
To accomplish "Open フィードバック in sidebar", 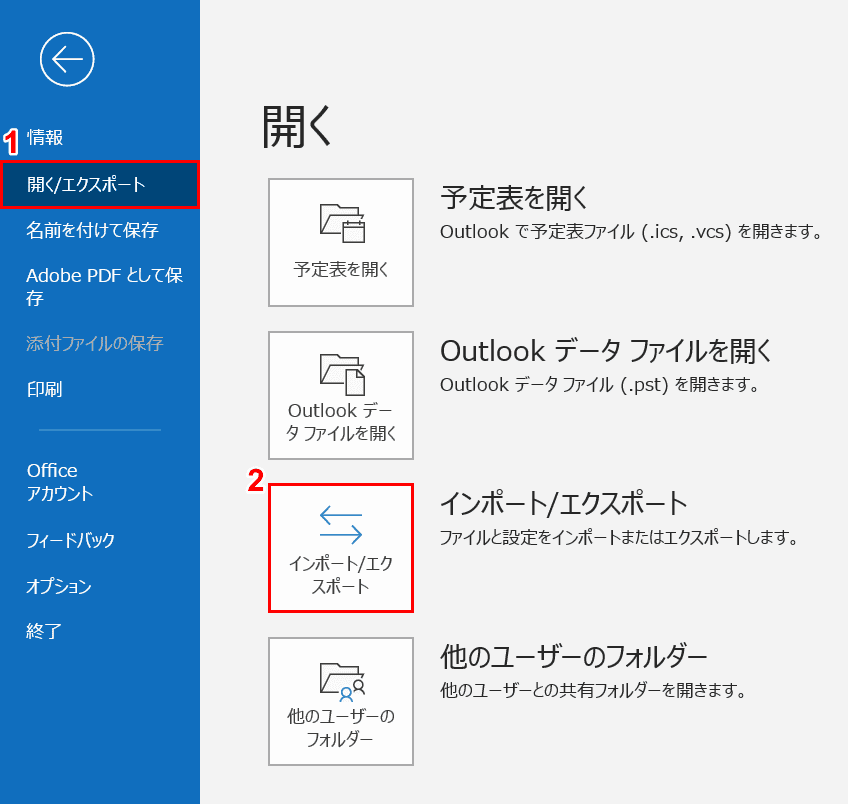I will 71,540.
